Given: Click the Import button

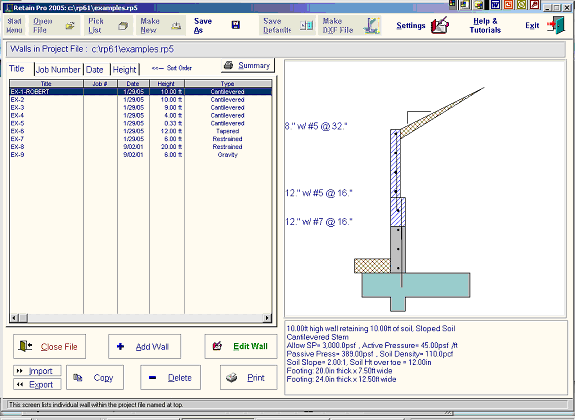Looking at the screenshot, I should 37,371.
